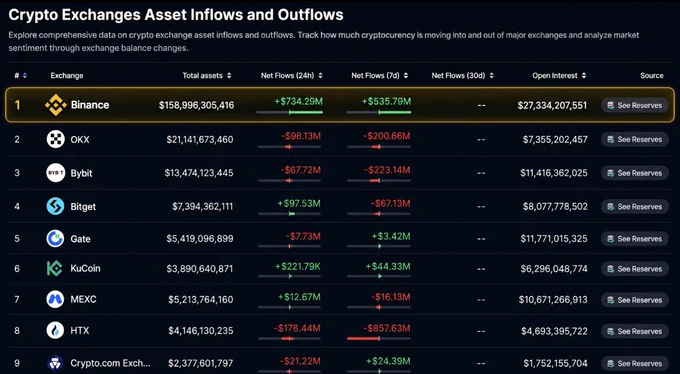Screen dimensions: 680x374
Task: Click the Gate exchange logo
Action: 56,239
